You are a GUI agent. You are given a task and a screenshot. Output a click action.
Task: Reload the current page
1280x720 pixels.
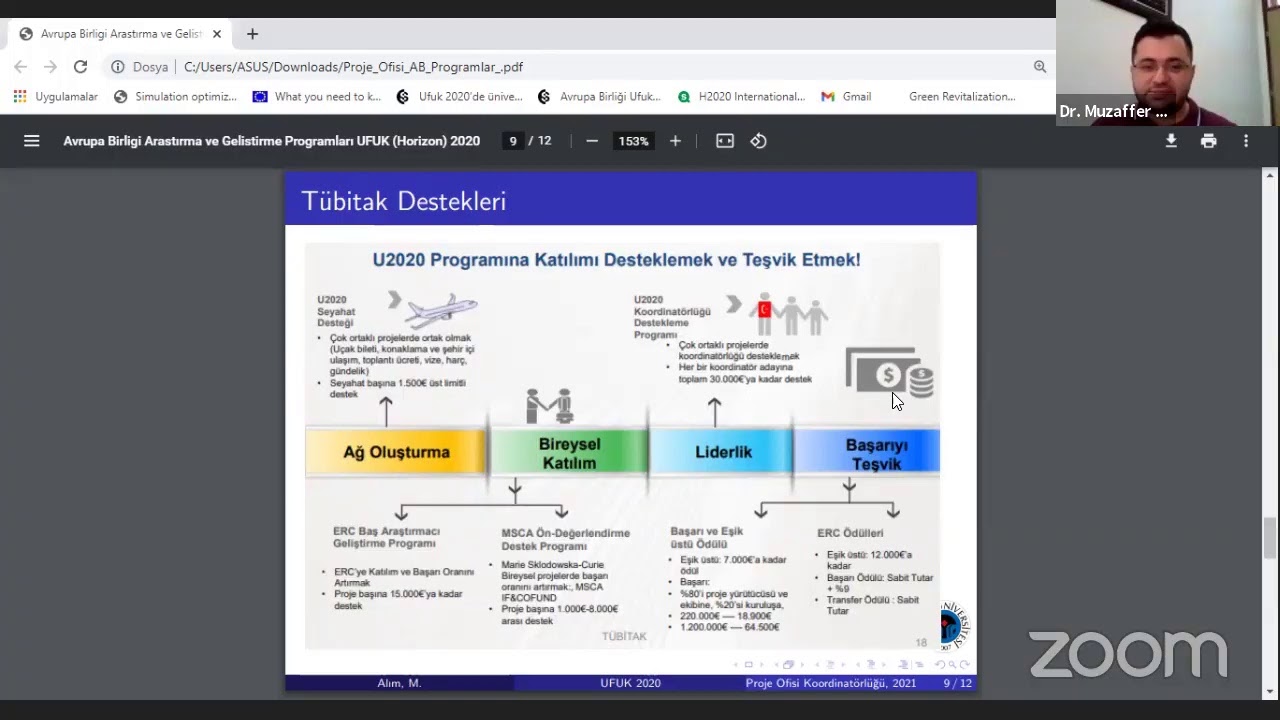click(81, 67)
